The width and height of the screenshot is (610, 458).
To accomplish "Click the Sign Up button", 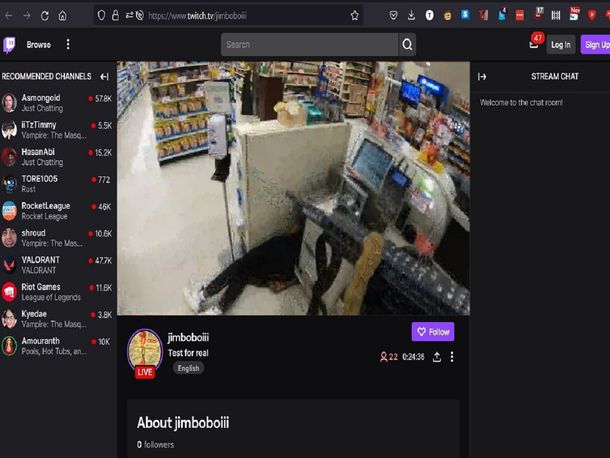I will (x=596, y=45).
